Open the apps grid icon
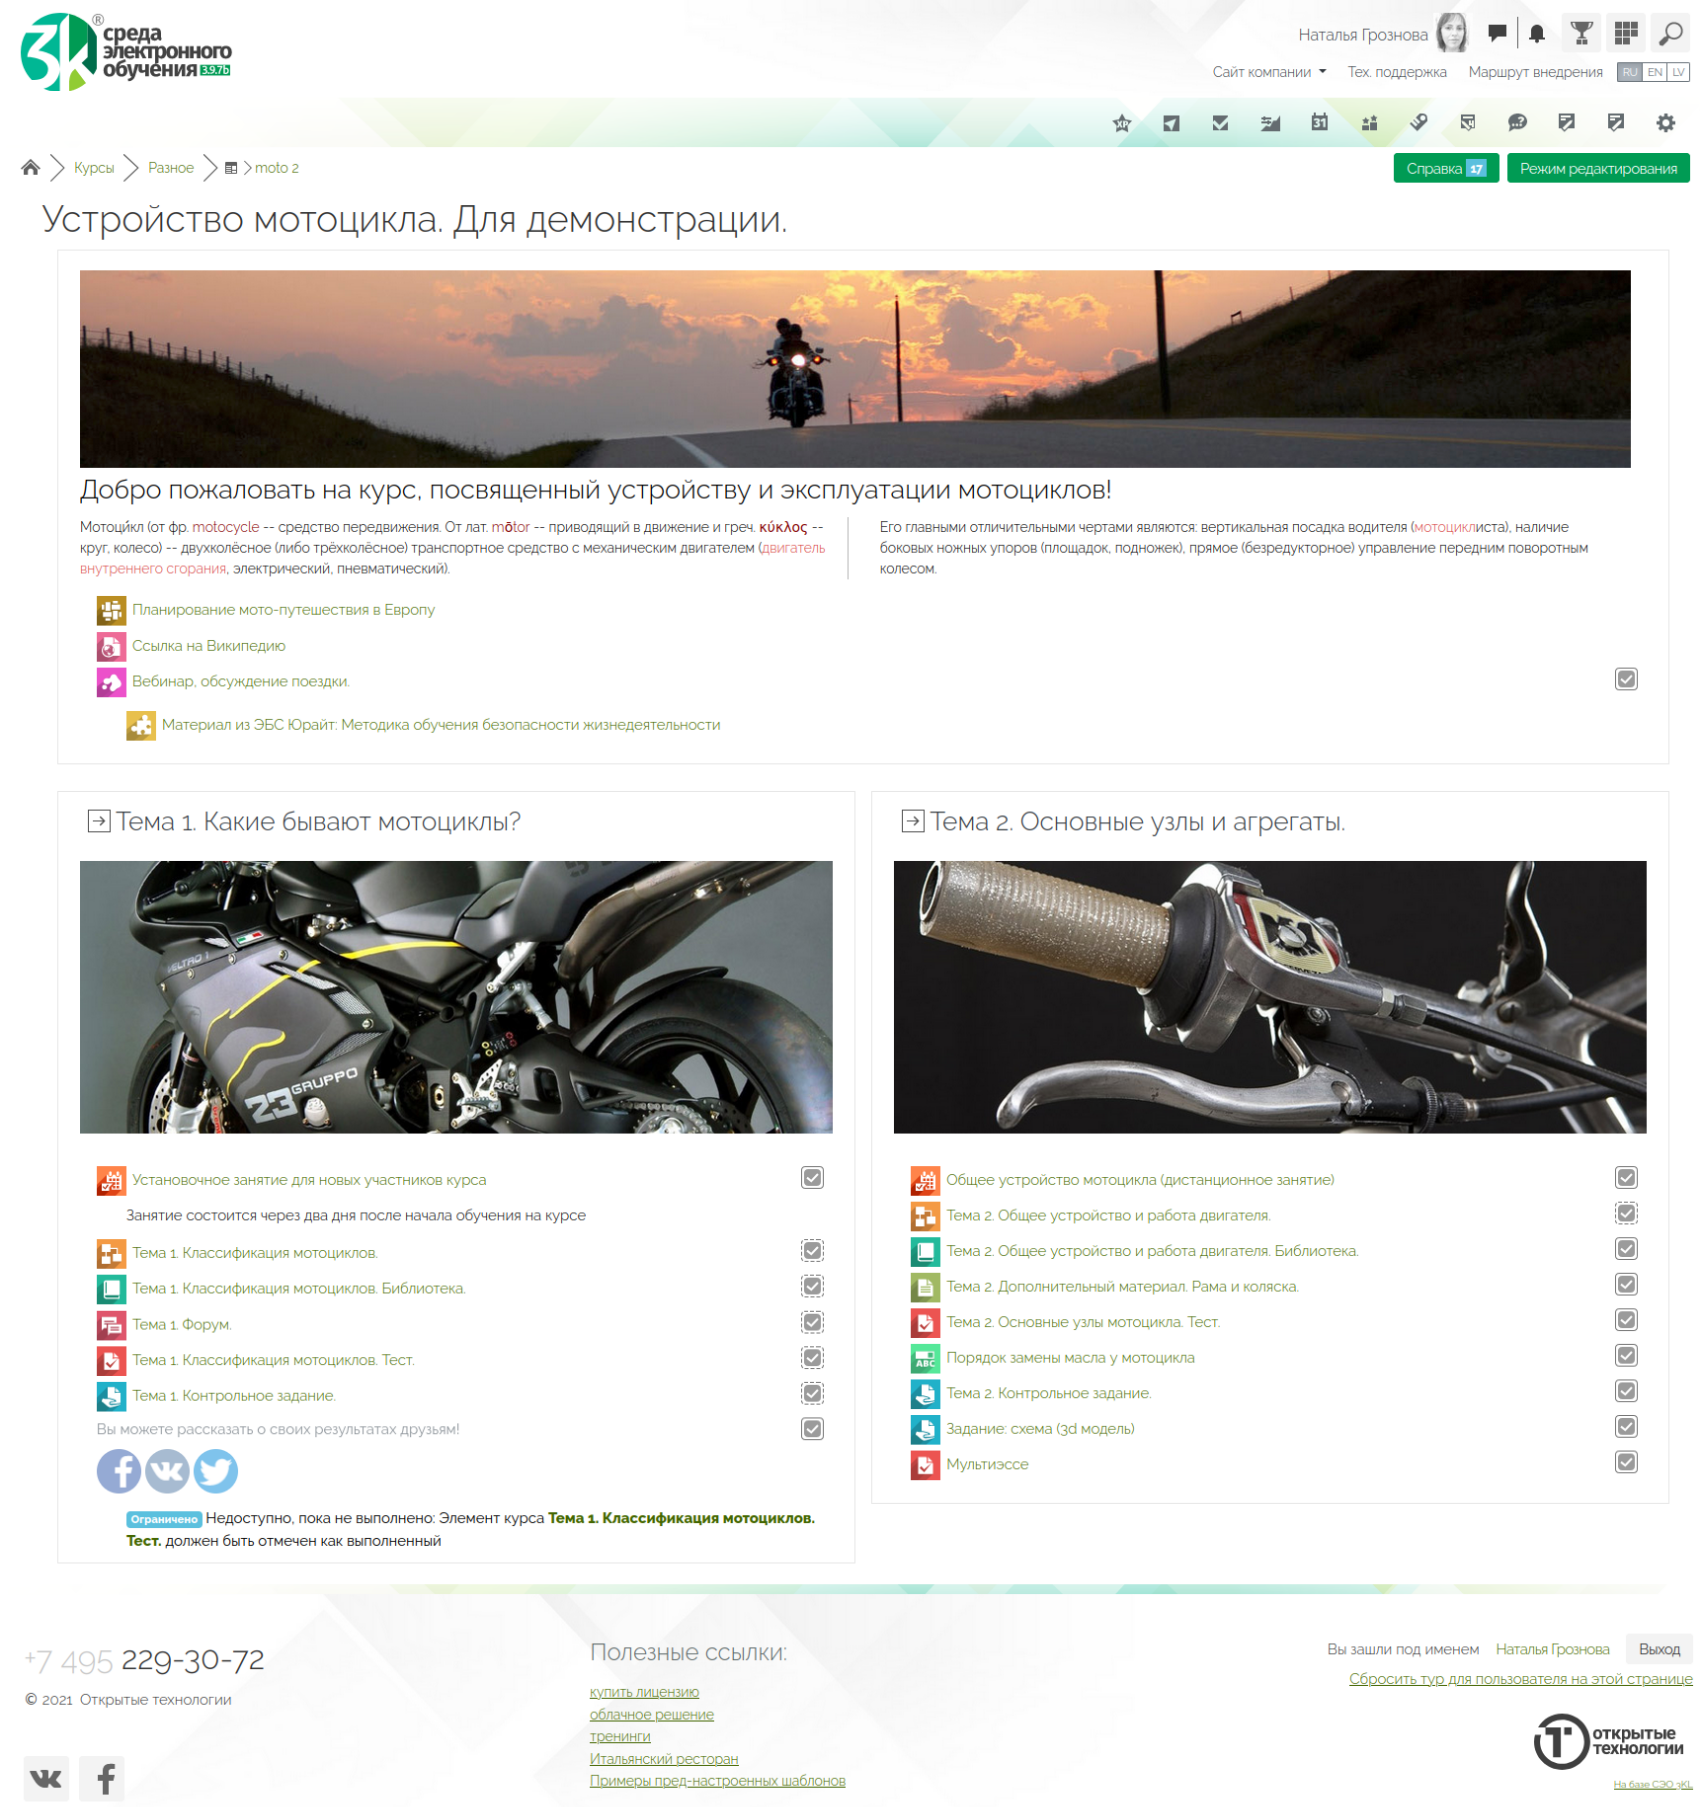 coord(1626,34)
